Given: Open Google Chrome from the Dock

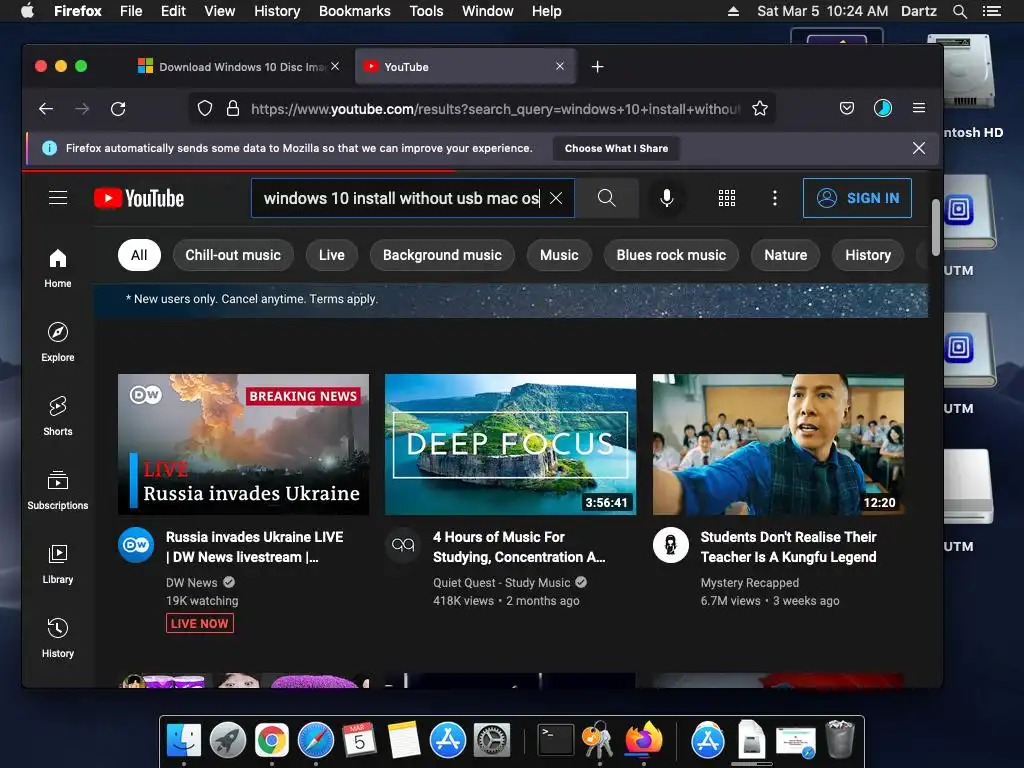Looking at the screenshot, I should 272,740.
